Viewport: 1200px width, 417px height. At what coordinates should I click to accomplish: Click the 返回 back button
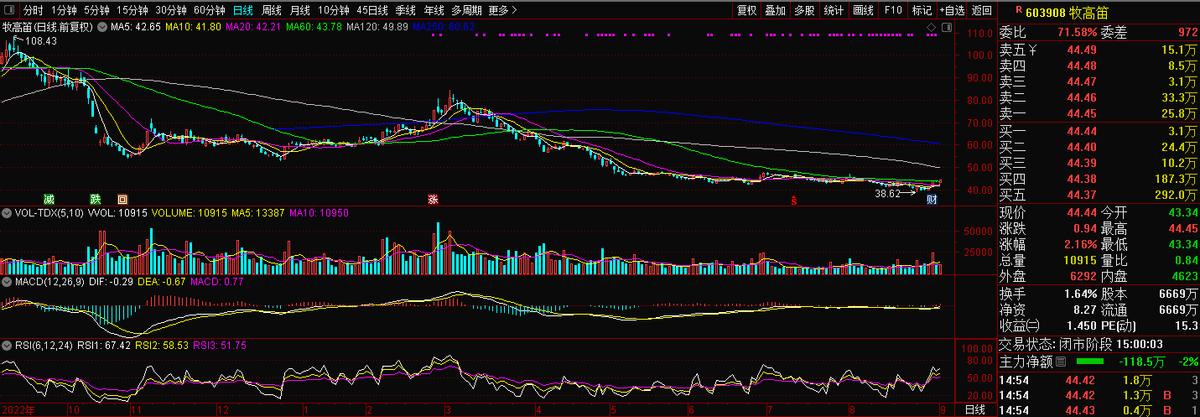981,10
